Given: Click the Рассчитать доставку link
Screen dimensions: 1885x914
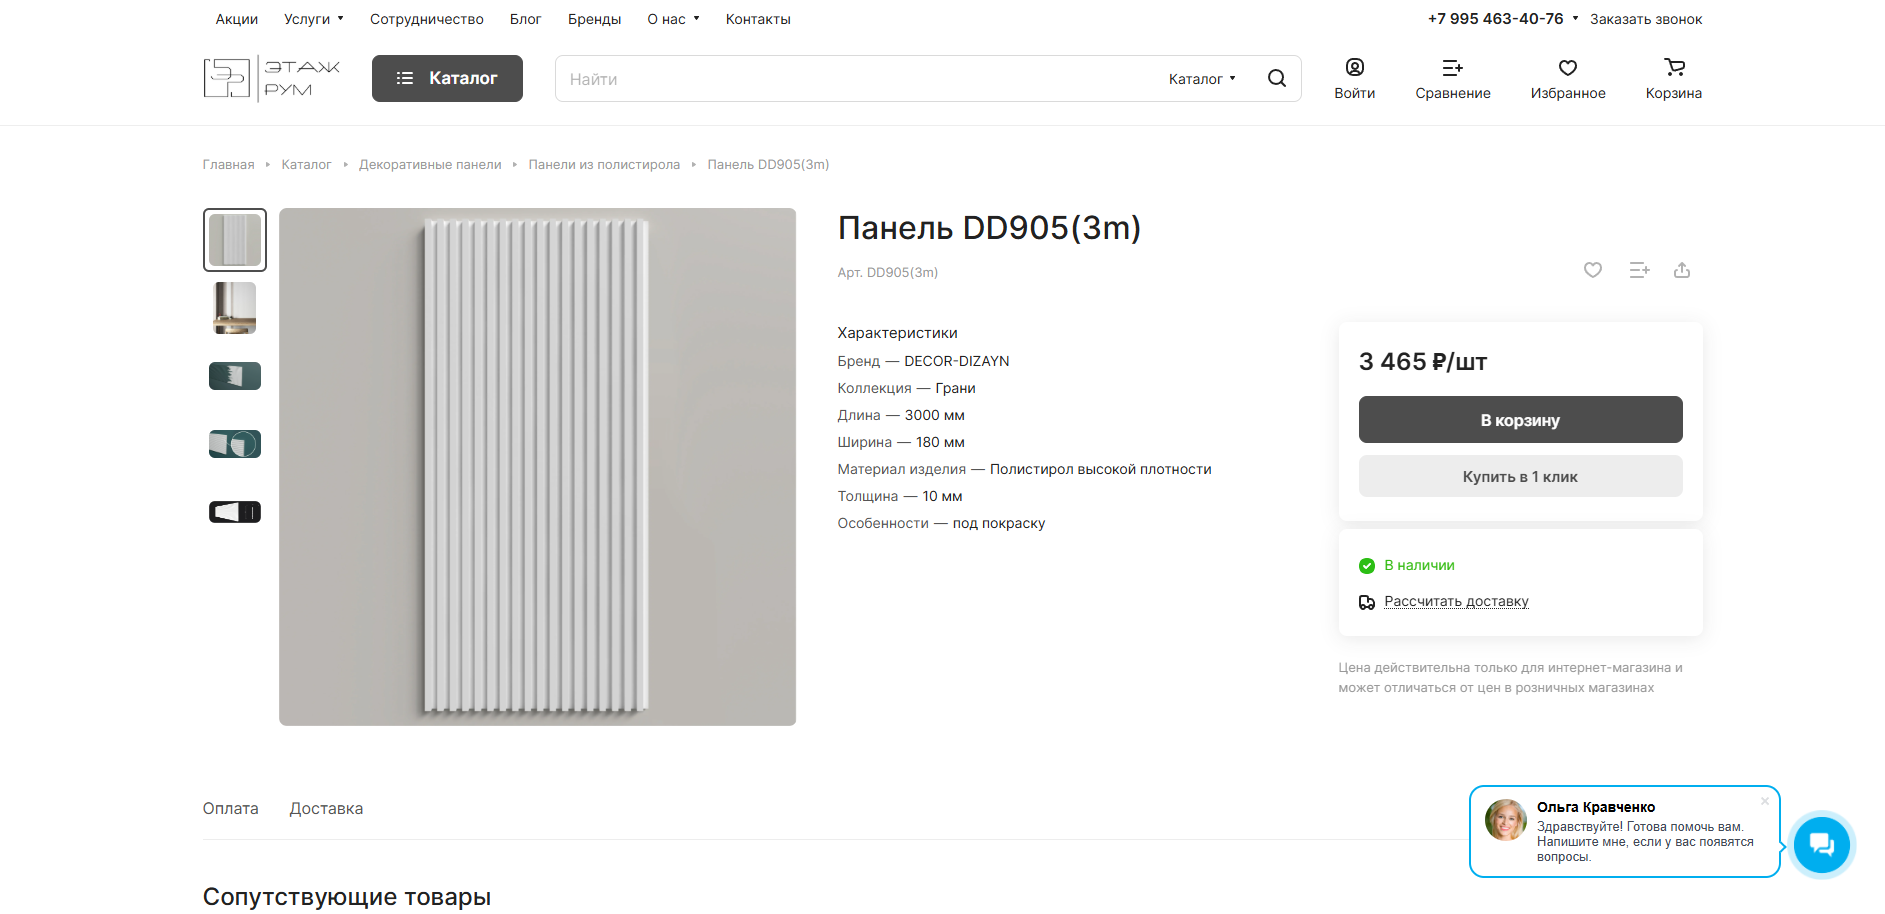Looking at the screenshot, I should pyautogui.click(x=1455, y=601).
